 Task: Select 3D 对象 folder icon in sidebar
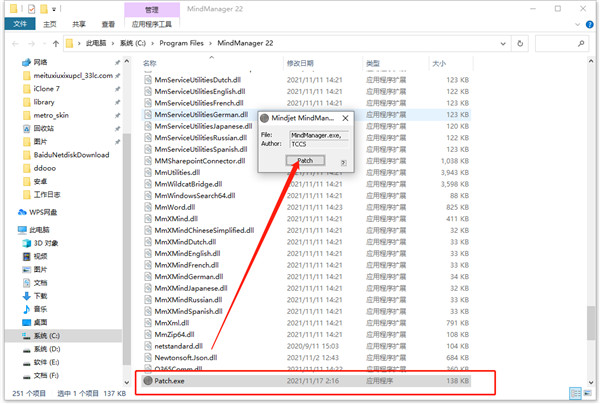(27, 243)
